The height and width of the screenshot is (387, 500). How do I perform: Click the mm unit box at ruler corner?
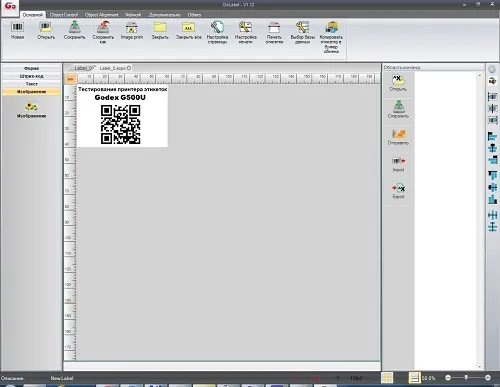[x=70, y=79]
